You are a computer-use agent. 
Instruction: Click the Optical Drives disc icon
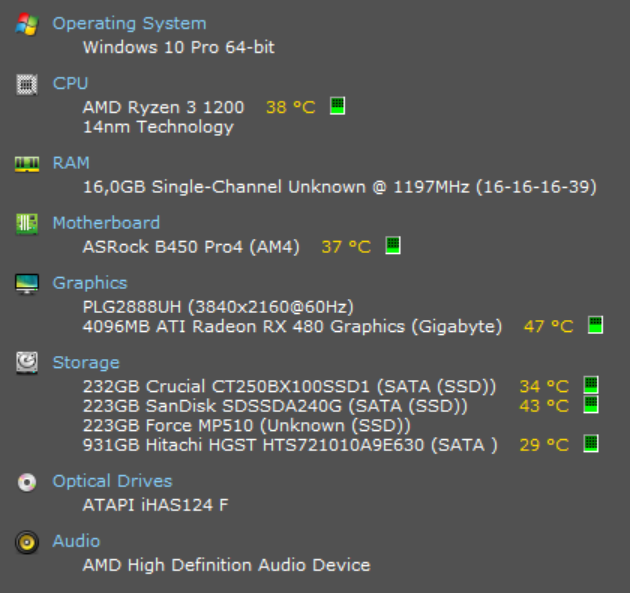click(x=27, y=482)
